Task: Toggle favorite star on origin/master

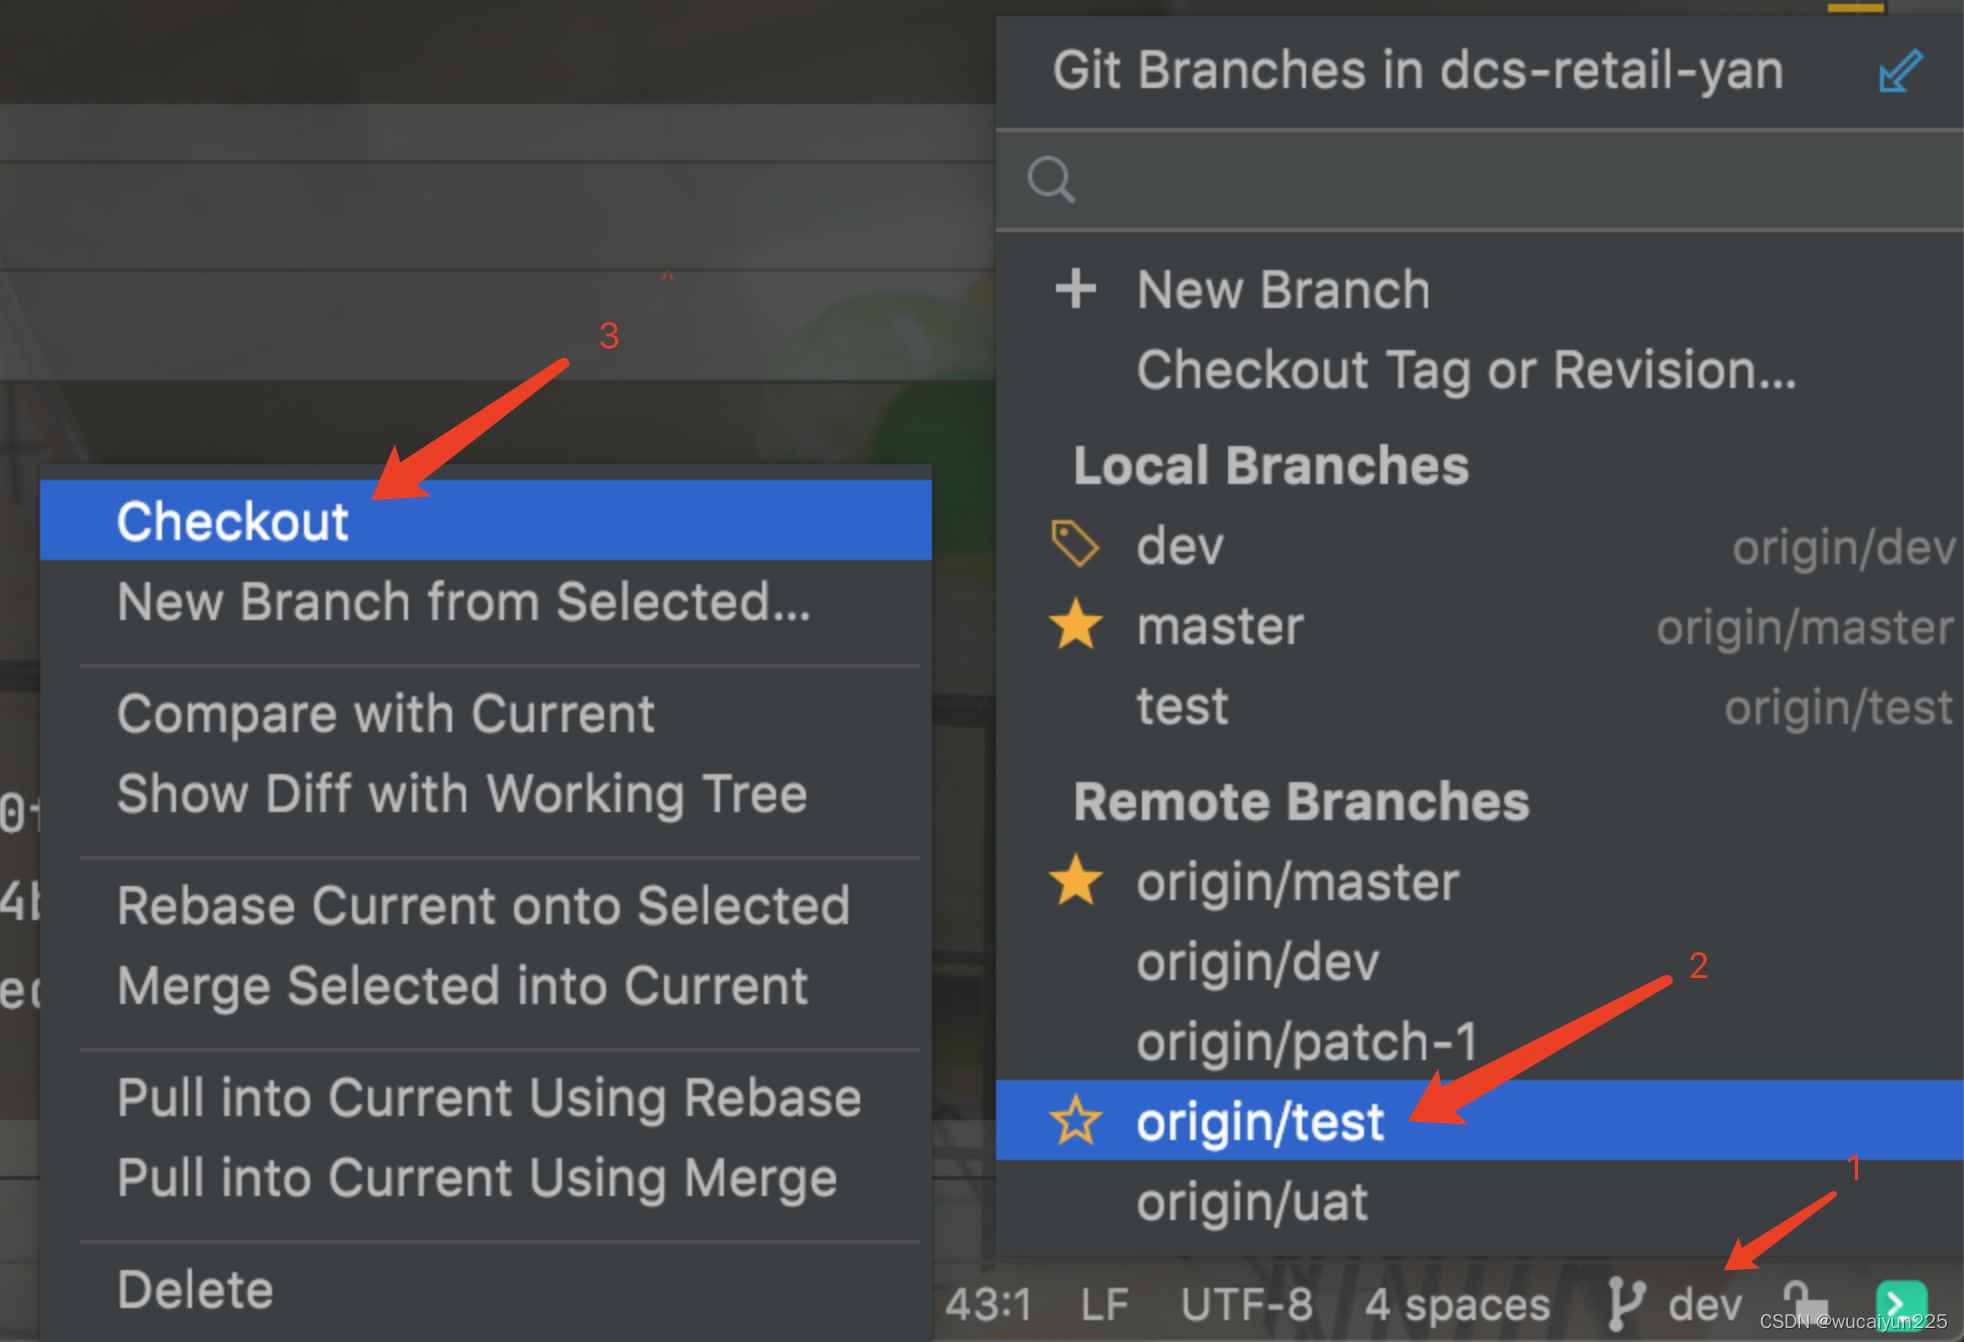Action: tap(1076, 881)
